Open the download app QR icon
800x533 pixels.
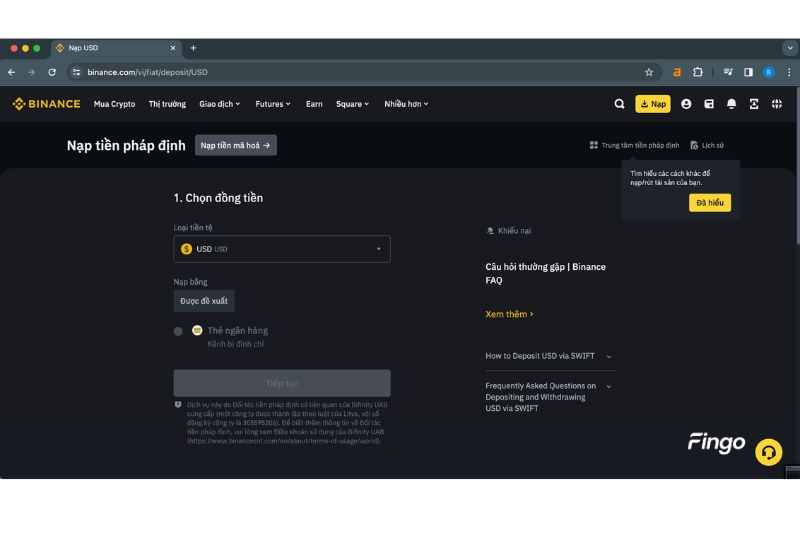pyautogui.click(x=754, y=104)
